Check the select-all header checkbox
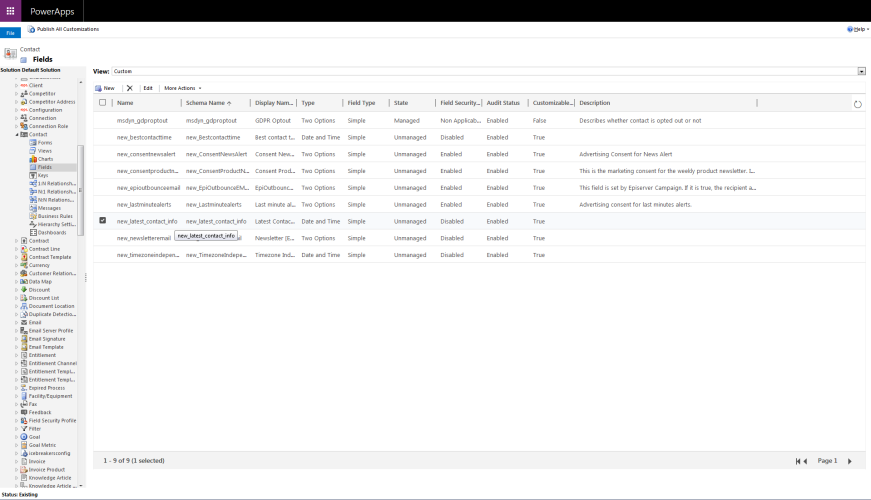The height and width of the screenshot is (500, 871). coord(102,103)
